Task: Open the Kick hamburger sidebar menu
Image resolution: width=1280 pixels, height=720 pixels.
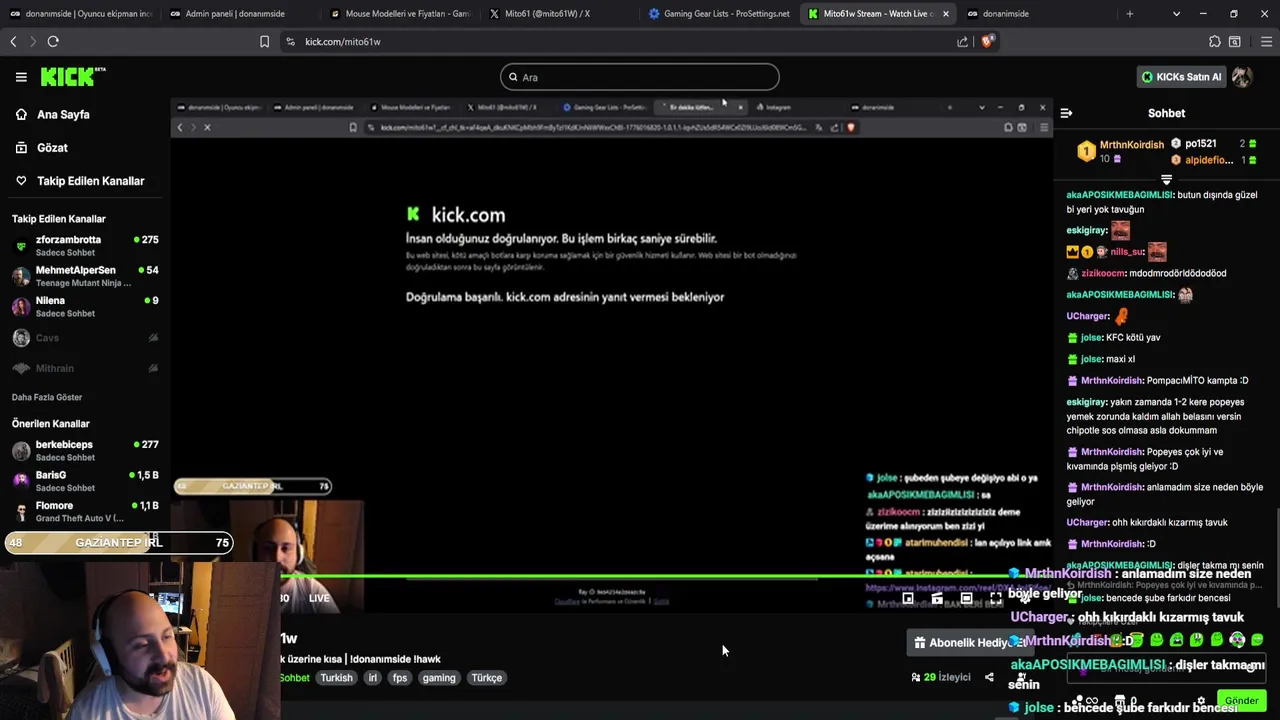Action: pos(21,77)
